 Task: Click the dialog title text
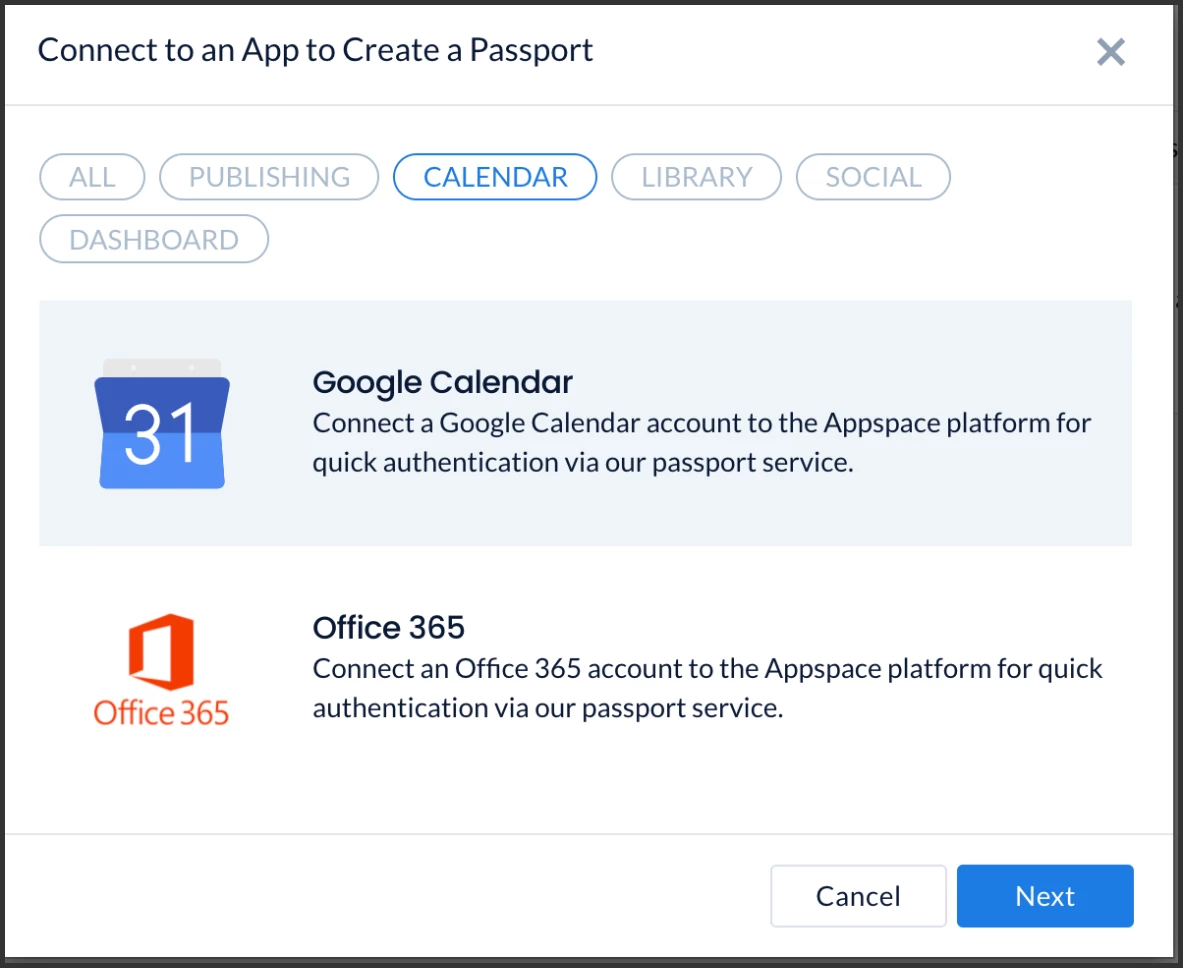(x=315, y=51)
